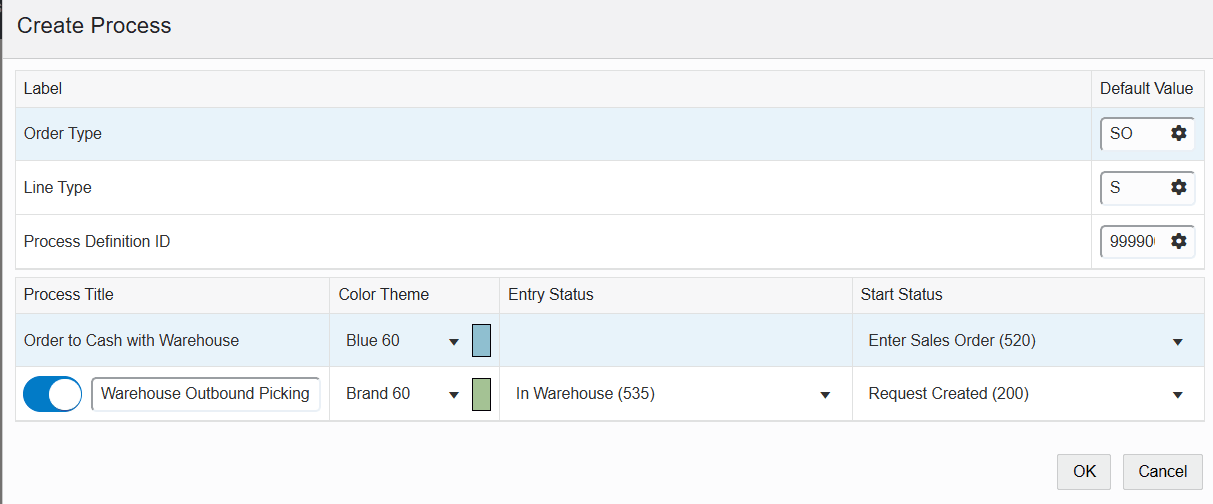Open gear settings for Line Type value
This screenshot has height=504, width=1213.
pyautogui.click(x=1178, y=187)
